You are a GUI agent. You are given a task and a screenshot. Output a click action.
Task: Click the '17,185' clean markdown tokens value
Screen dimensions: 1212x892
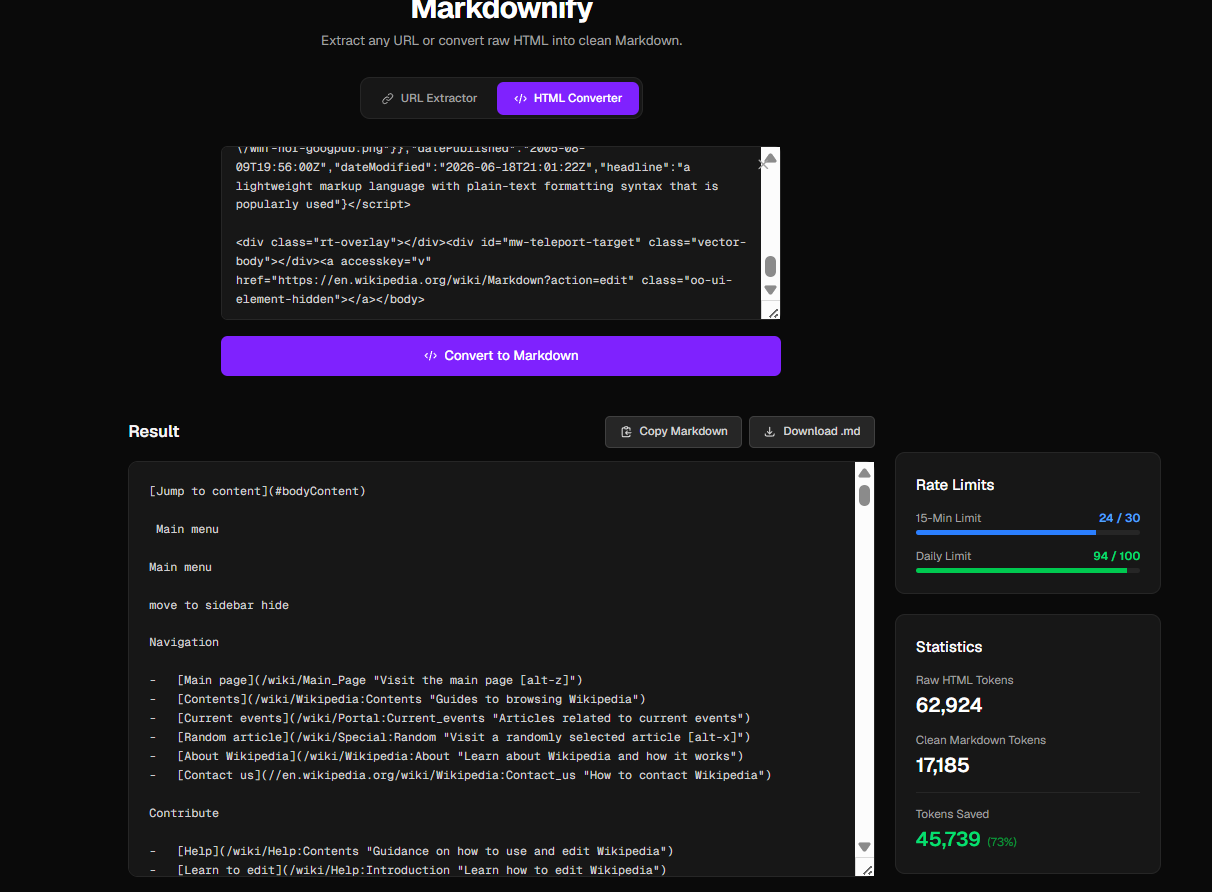point(943,765)
